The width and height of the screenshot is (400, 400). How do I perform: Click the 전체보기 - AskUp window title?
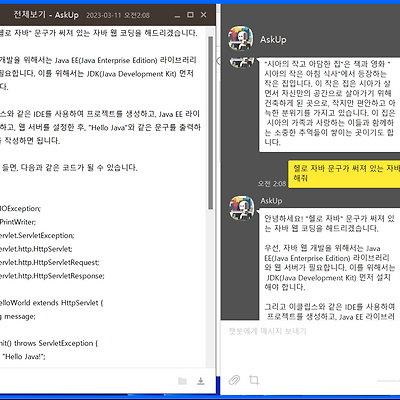(x=46, y=15)
